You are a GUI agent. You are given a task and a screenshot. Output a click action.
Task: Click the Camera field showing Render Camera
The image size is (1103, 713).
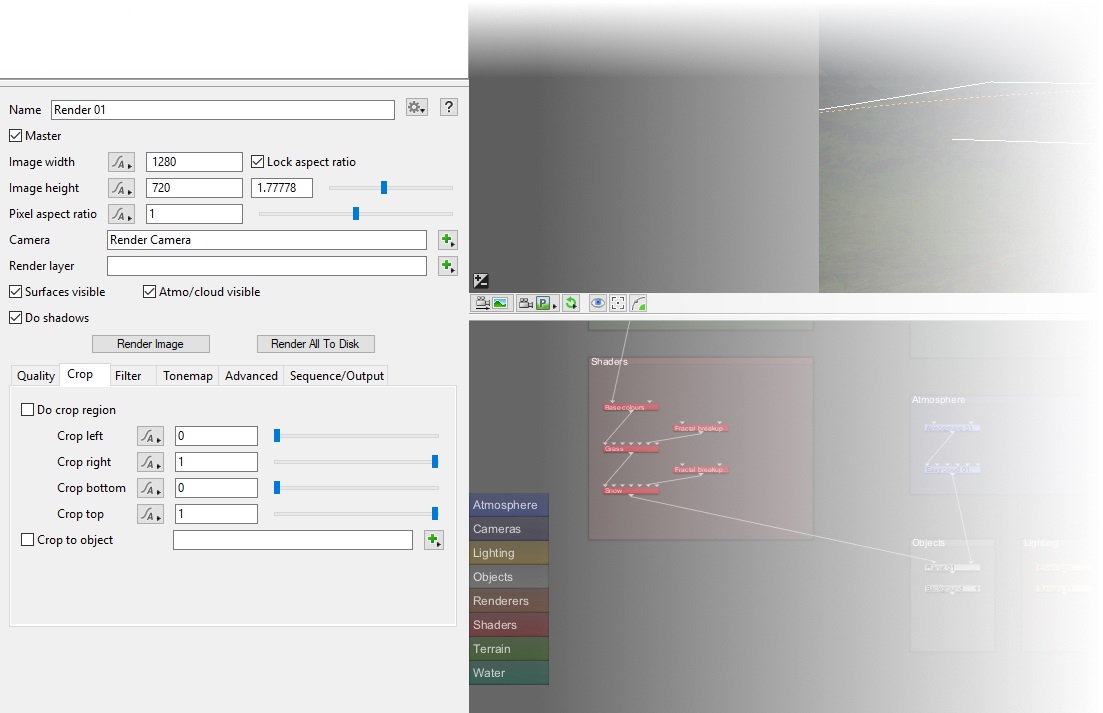click(267, 240)
